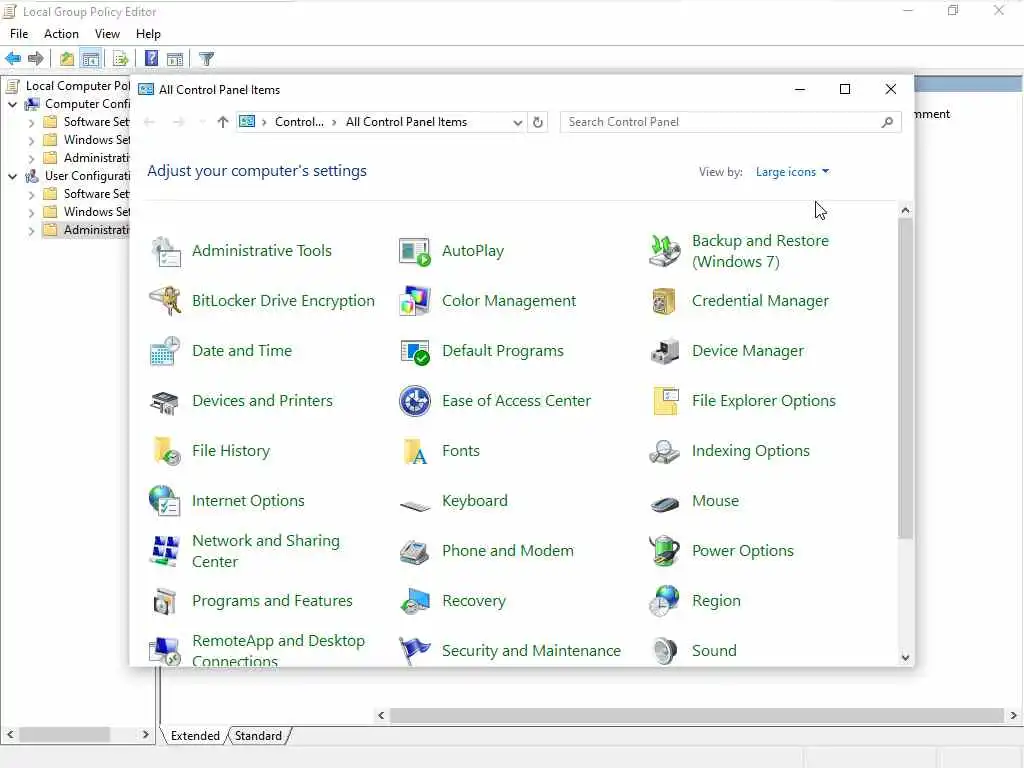Open the address bar history dropdown arrow

pos(517,122)
